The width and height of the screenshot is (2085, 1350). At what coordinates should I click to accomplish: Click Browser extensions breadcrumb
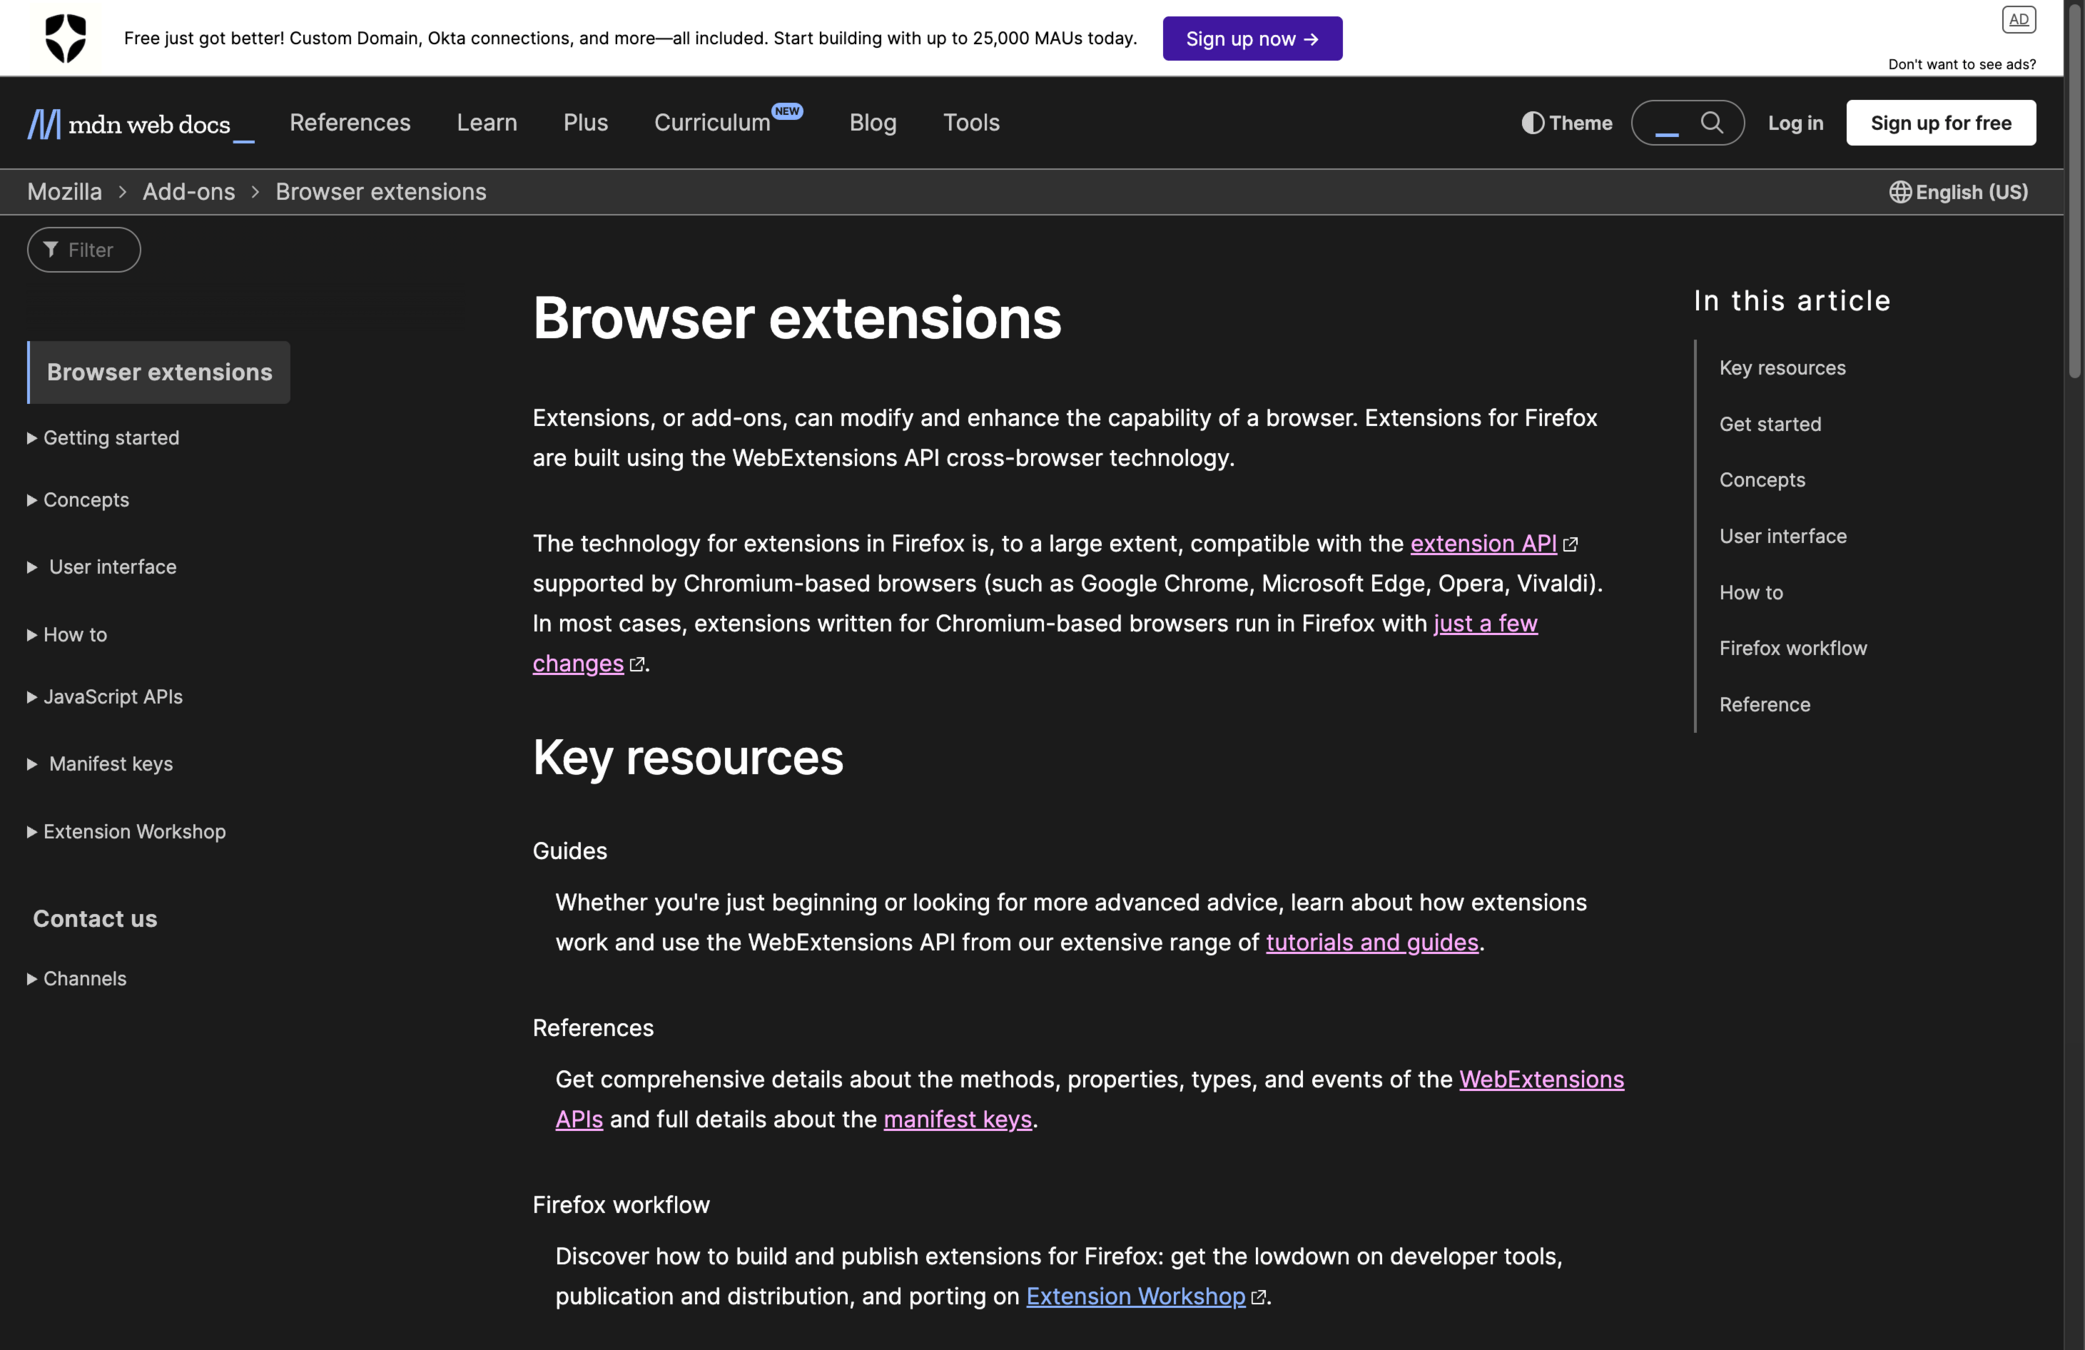[380, 191]
